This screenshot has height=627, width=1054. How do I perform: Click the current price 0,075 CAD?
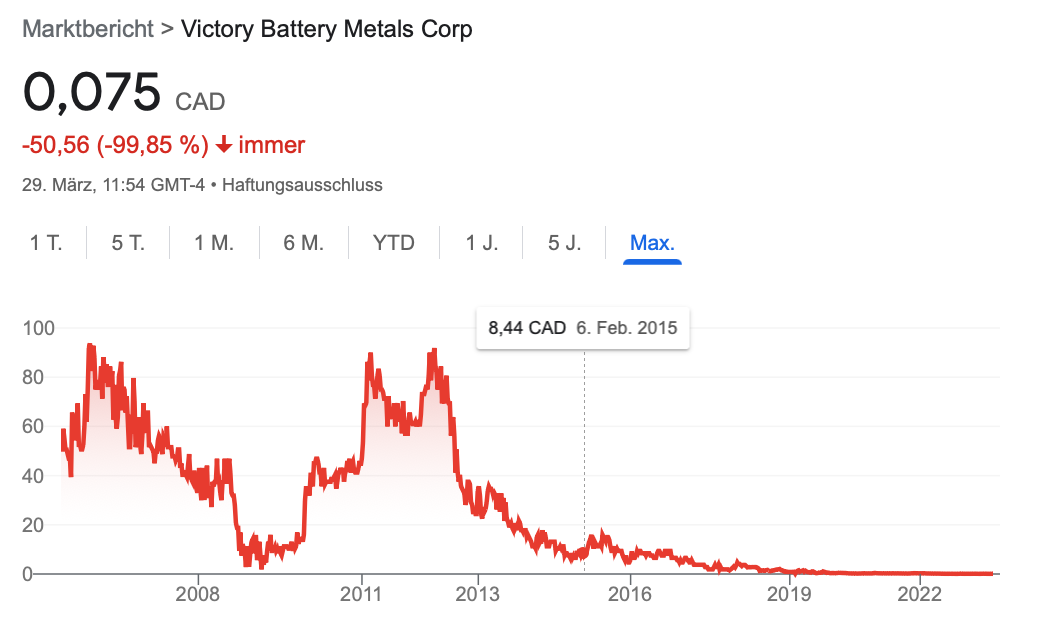(x=123, y=94)
